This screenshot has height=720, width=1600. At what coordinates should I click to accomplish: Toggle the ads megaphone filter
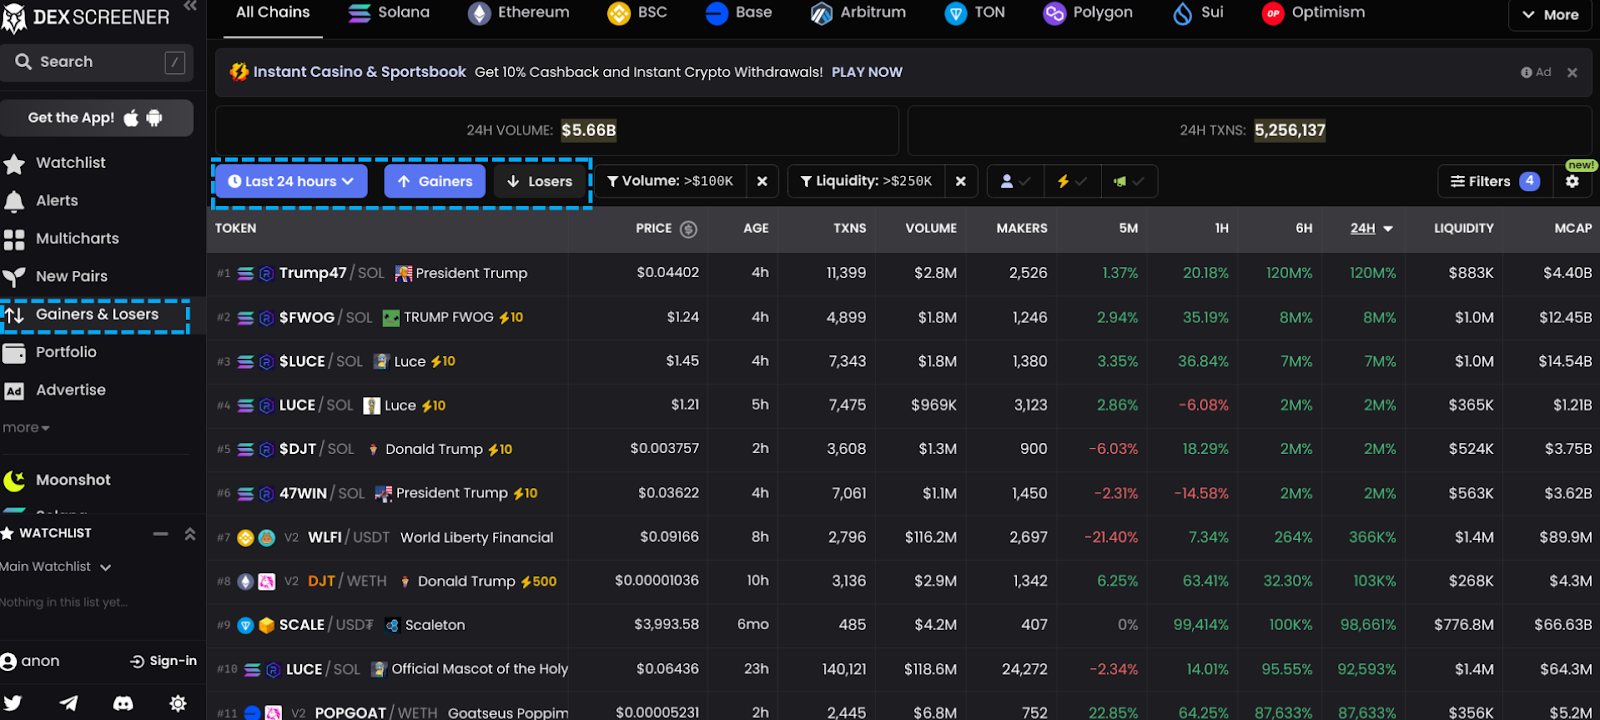point(1129,182)
